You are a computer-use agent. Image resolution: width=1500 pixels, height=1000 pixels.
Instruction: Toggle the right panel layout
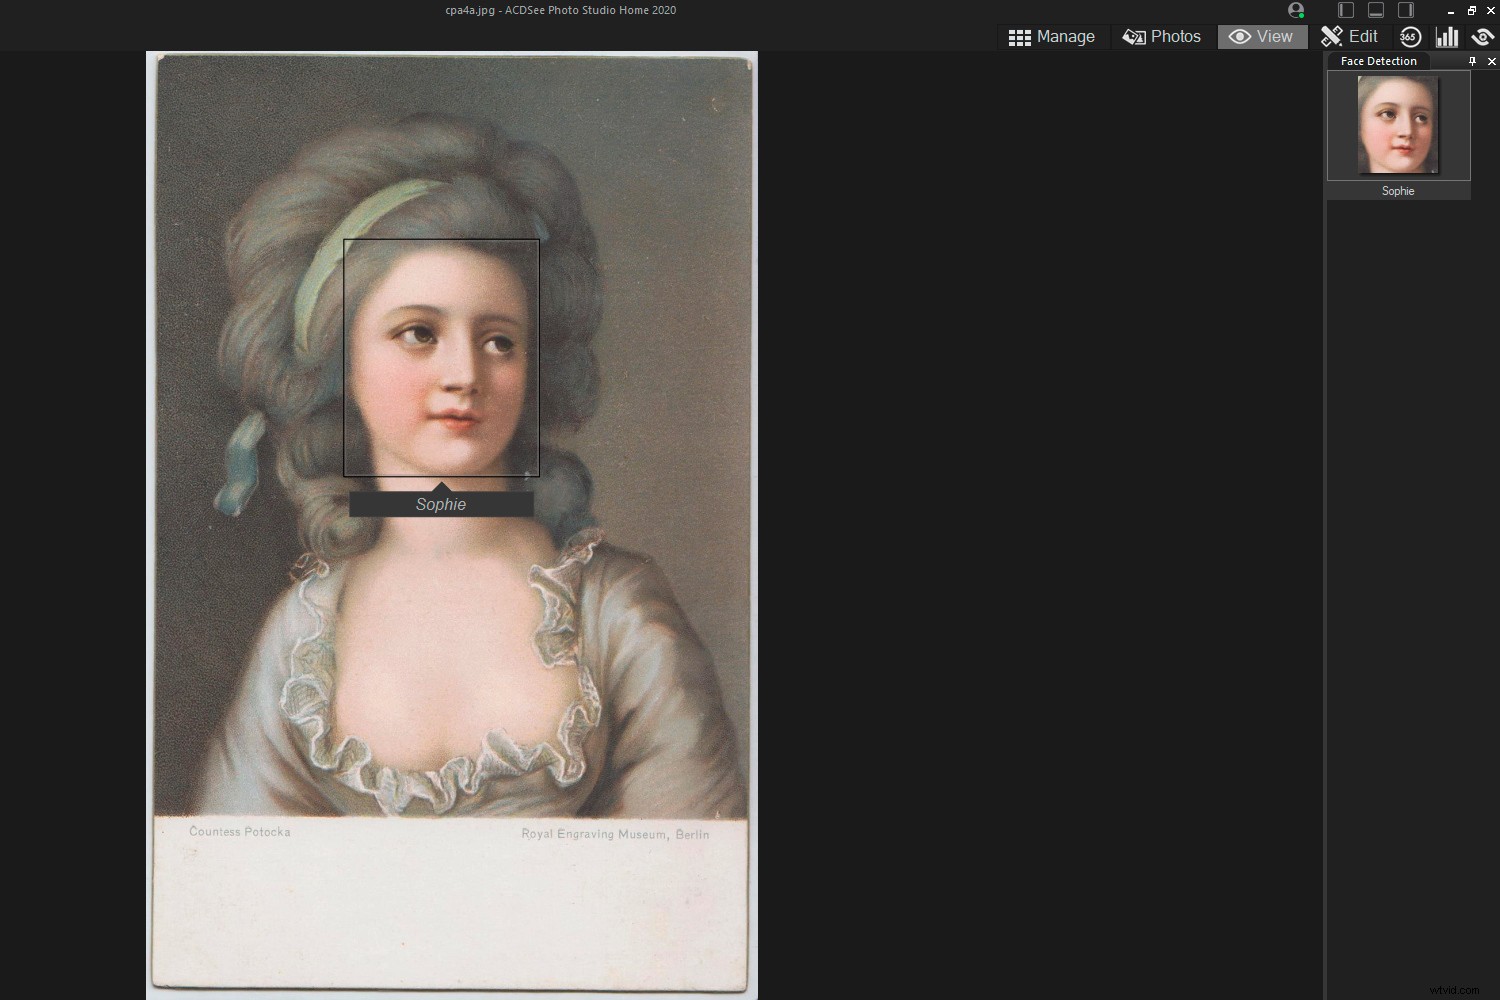tap(1406, 10)
